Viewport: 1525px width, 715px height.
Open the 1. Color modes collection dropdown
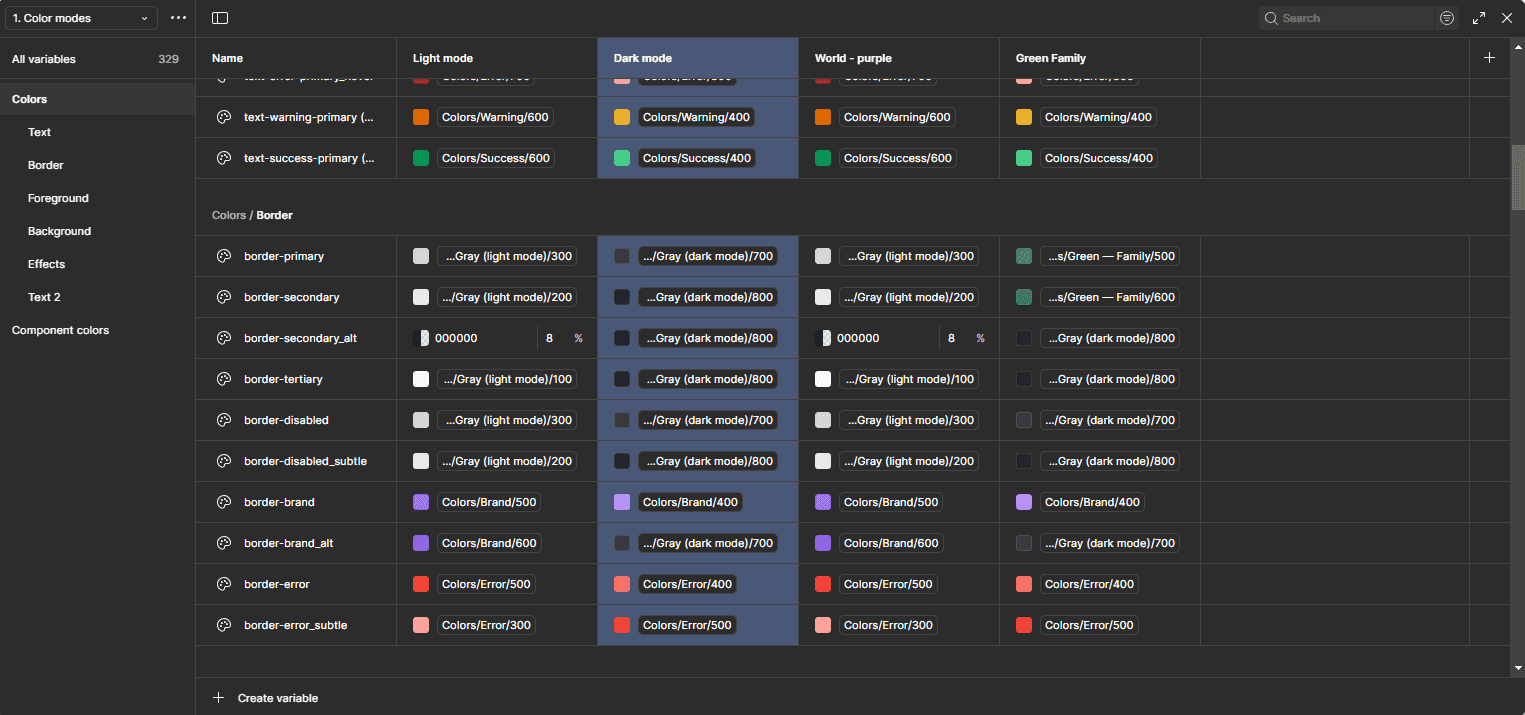80,18
